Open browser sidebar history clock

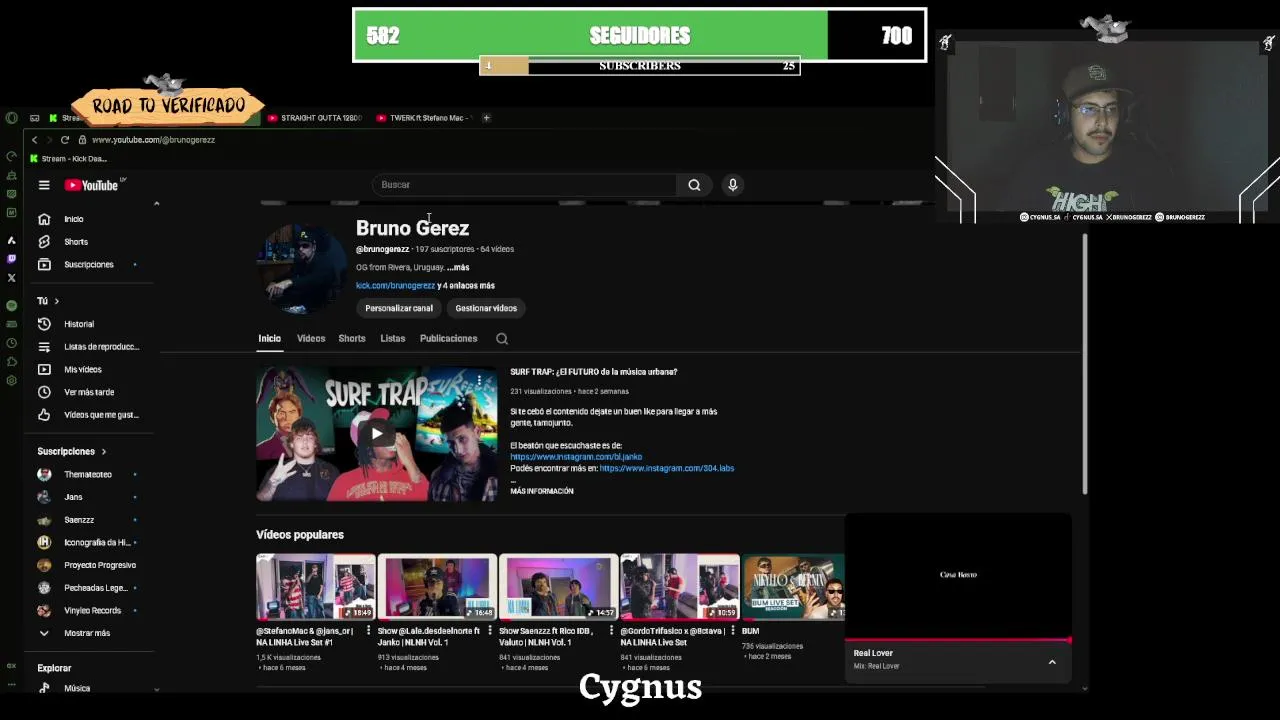11,343
